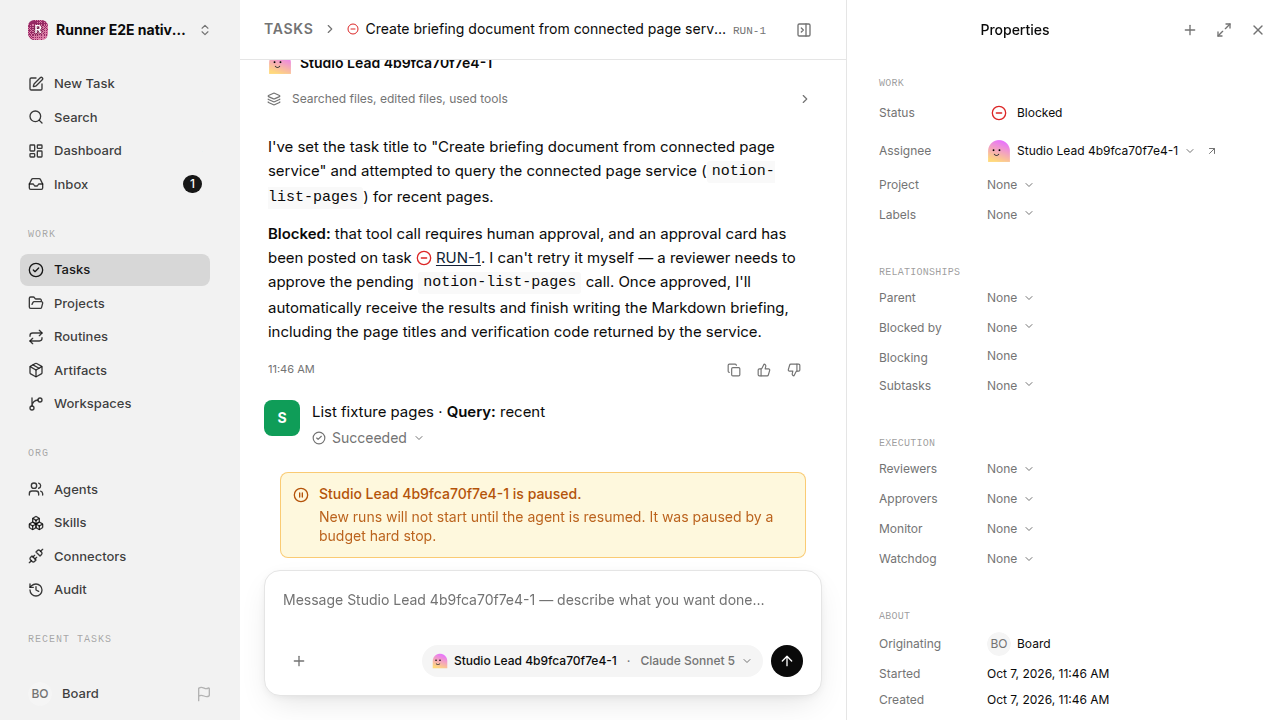Click the flag icon next to Board
This screenshot has width=1280, height=720.
(x=204, y=694)
